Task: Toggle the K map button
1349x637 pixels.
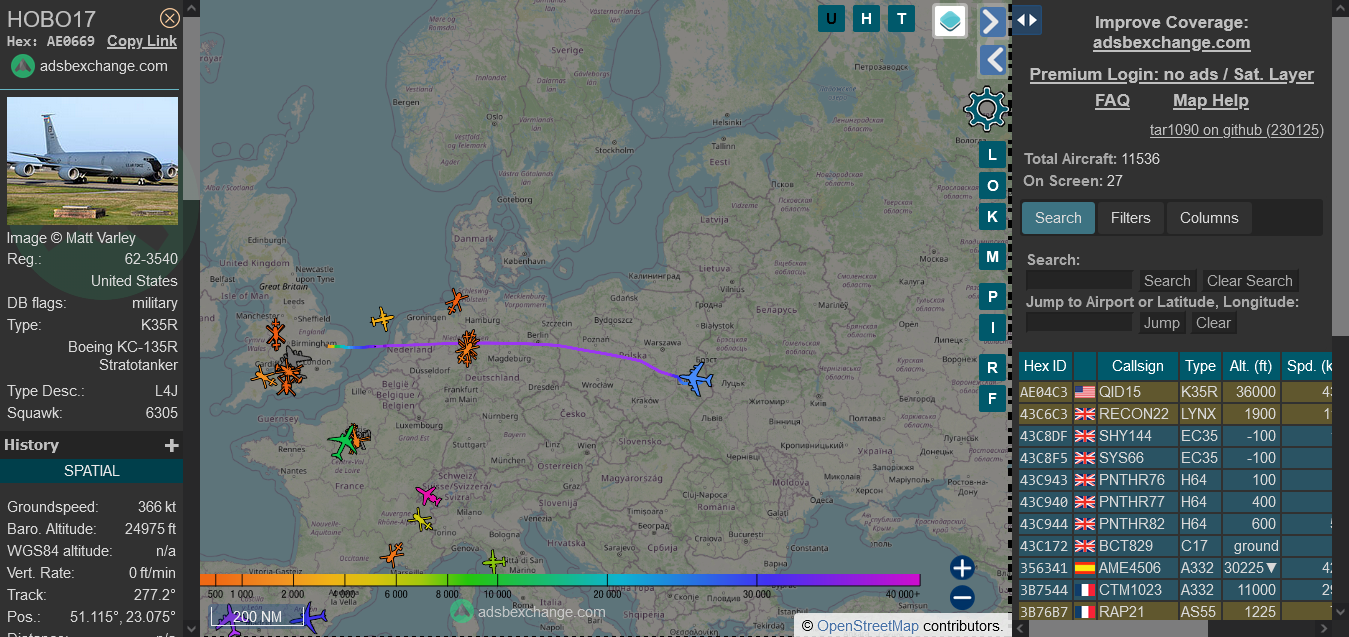Action: [992, 216]
